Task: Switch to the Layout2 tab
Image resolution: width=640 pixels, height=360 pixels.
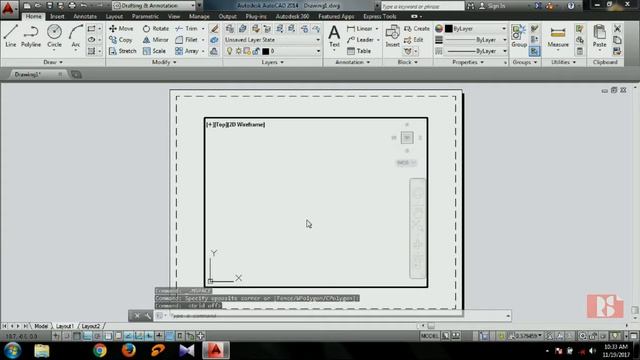Action: [91, 326]
